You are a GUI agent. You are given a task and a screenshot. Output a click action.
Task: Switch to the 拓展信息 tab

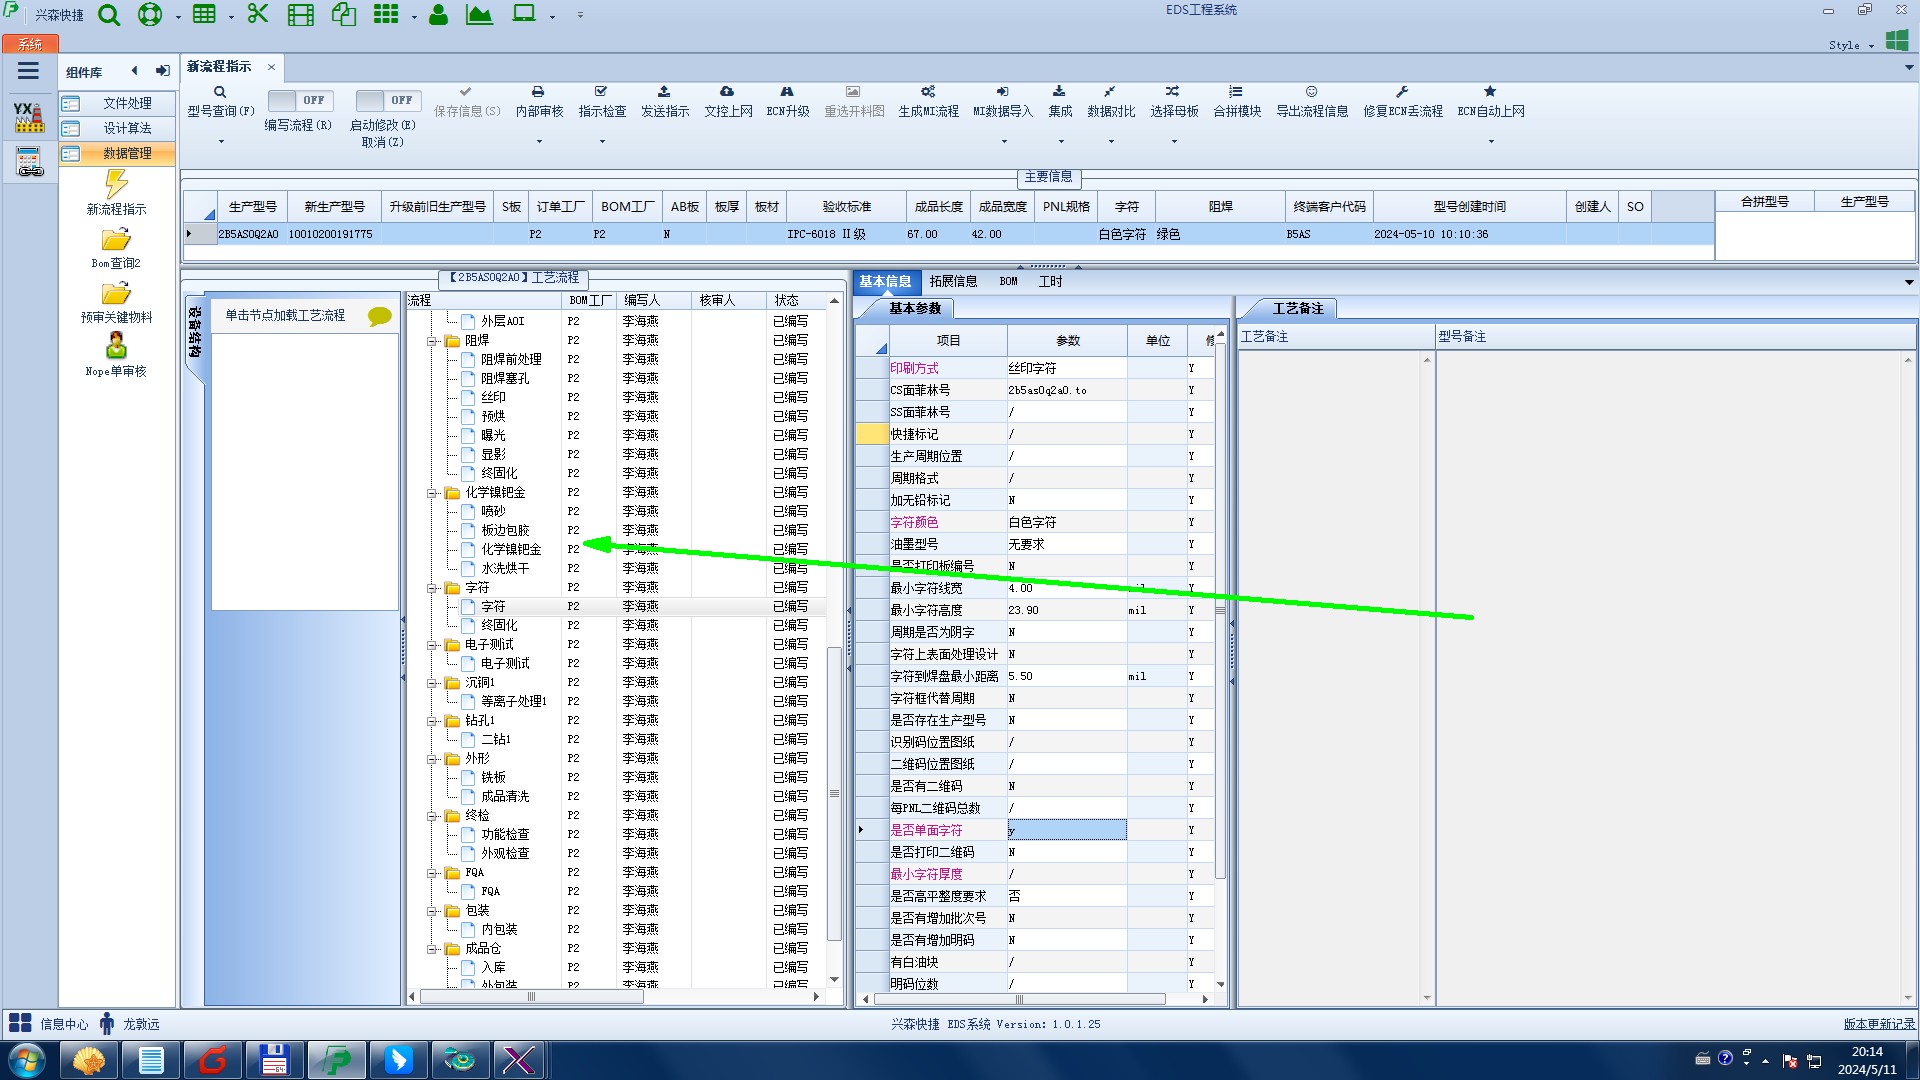952,282
